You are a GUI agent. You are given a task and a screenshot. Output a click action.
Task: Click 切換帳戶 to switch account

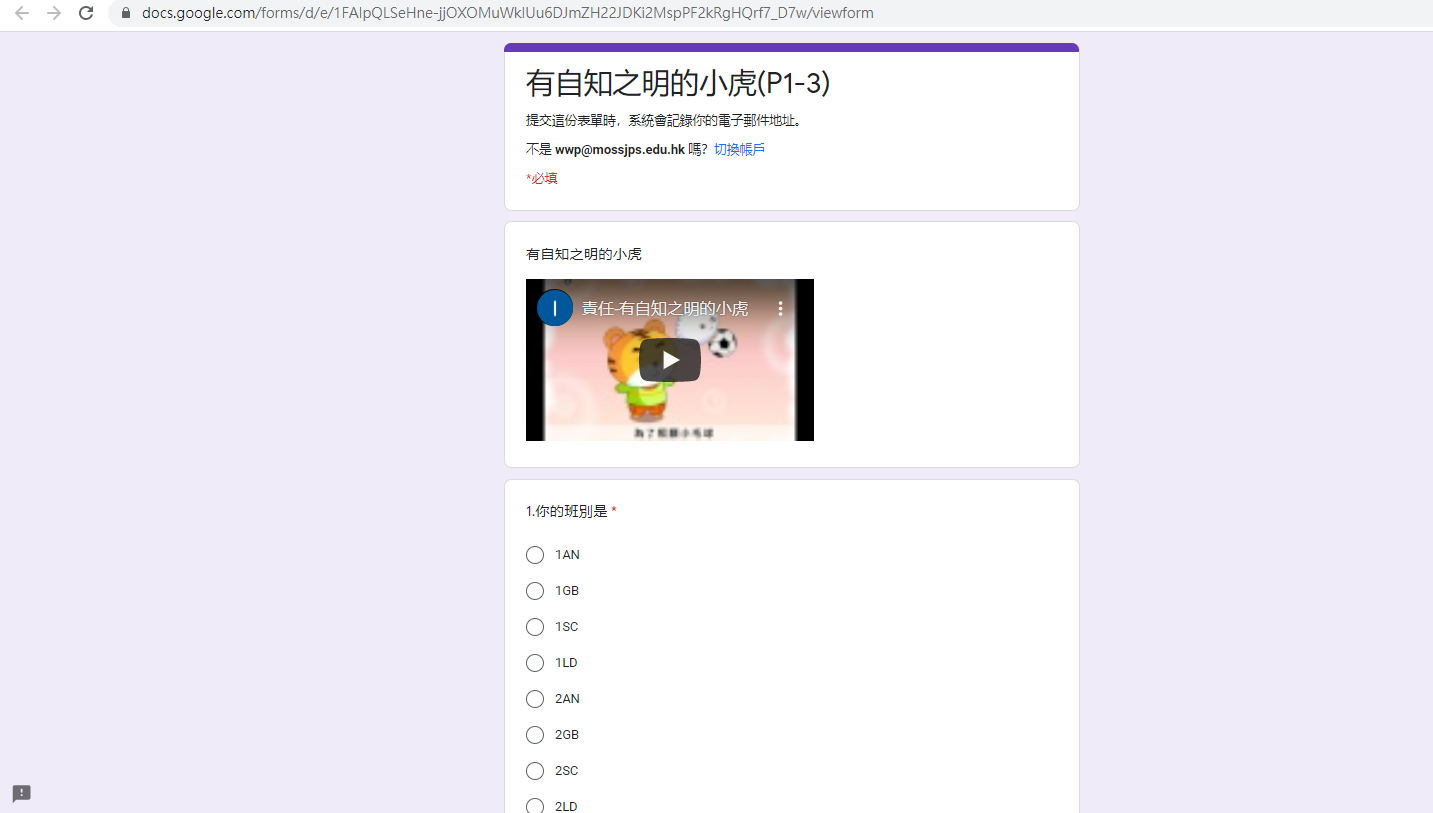coord(739,149)
